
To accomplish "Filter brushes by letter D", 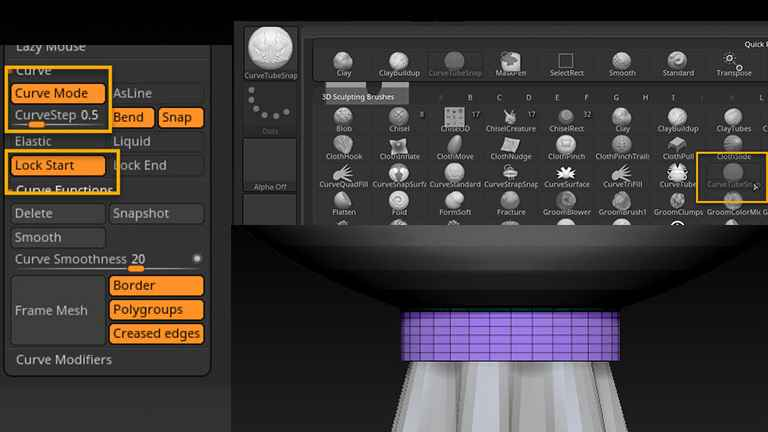I will 528,97.
